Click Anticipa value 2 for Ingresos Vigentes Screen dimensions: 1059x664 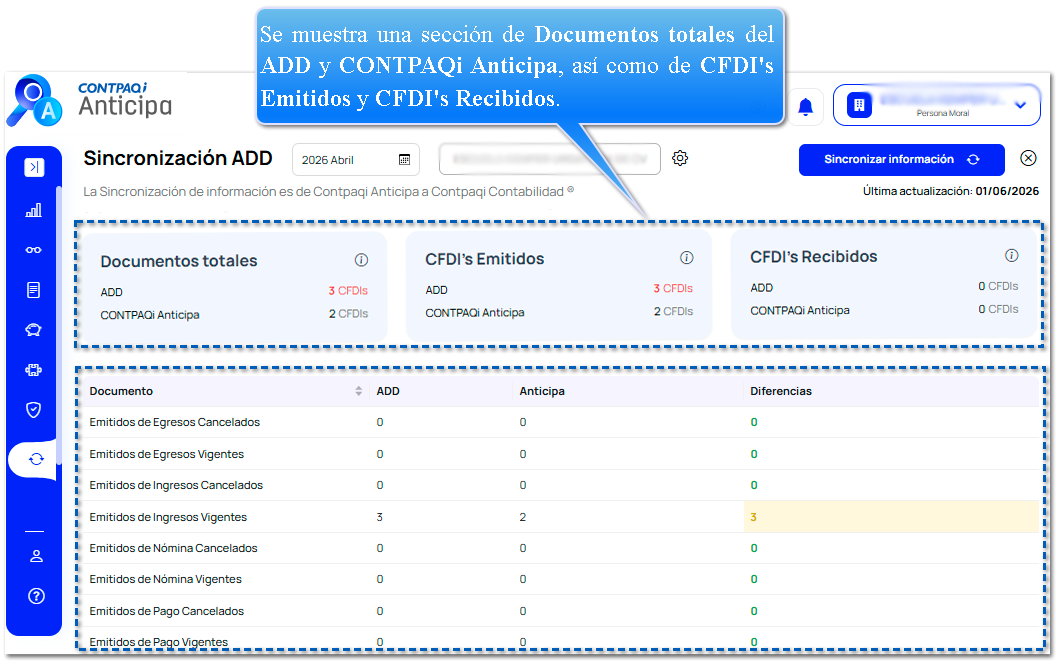pos(523,517)
